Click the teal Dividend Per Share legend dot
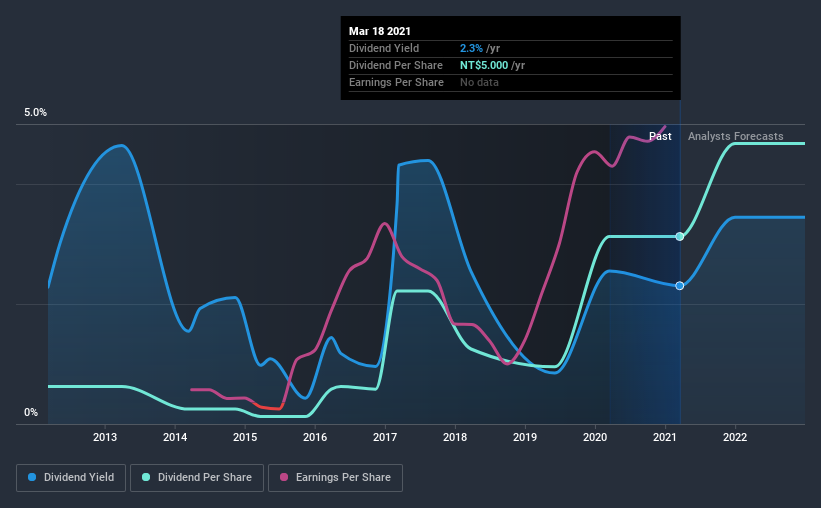Viewport: 821px width, 508px height. pyautogui.click(x=146, y=477)
